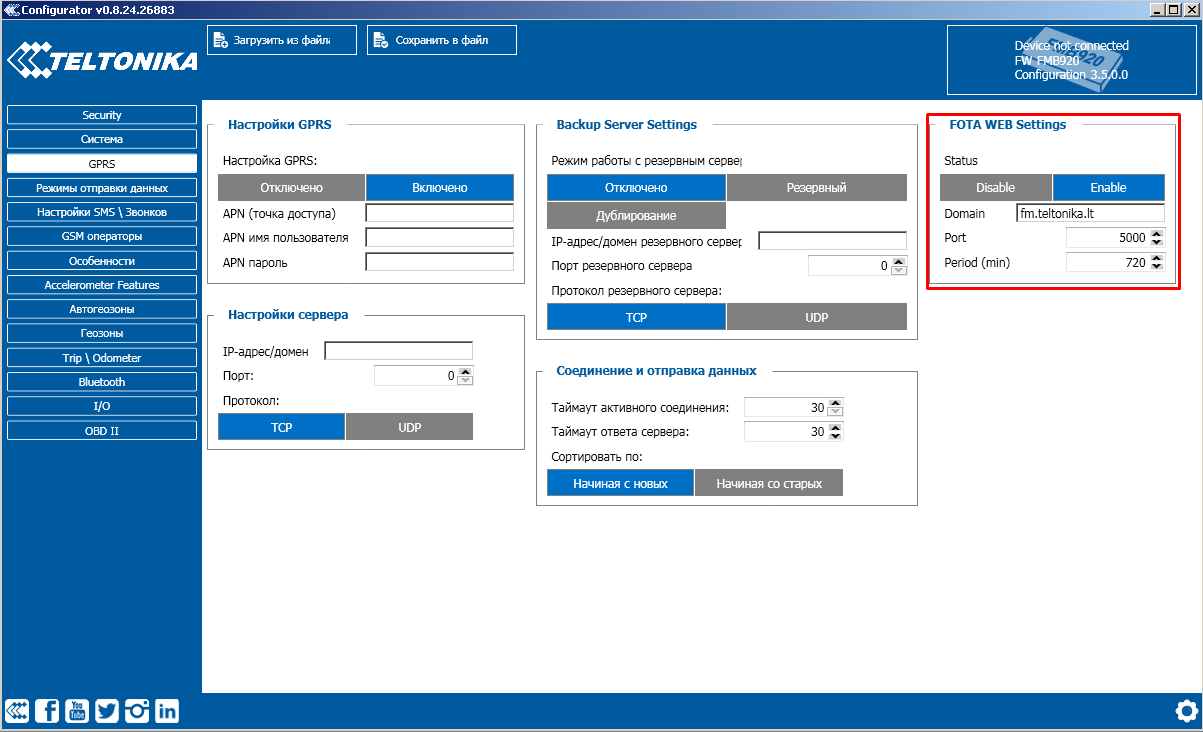This screenshot has width=1203, height=732.
Task: Open the Instagram social icon
Action: tap(137, 711)
